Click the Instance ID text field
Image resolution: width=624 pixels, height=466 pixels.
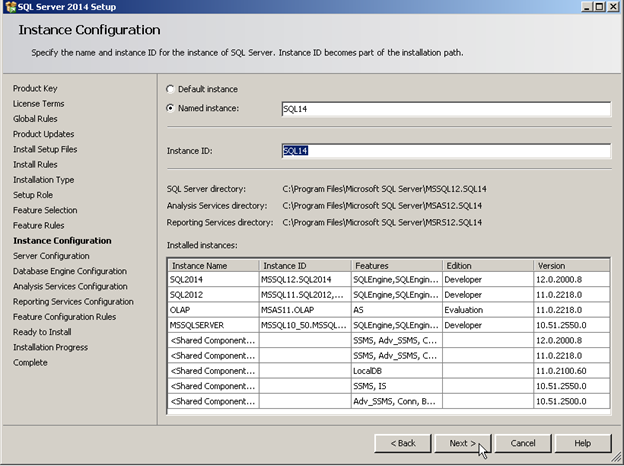(x=446, y=151)
